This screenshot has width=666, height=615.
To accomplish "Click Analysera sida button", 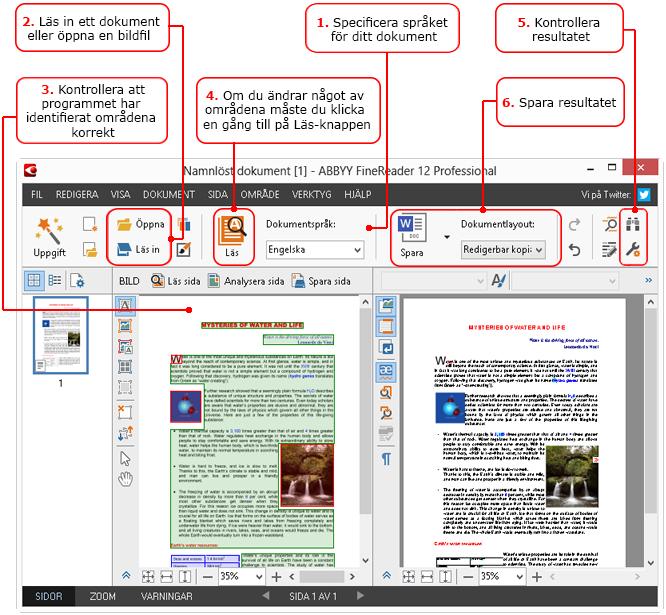I will tap(246, 281).
